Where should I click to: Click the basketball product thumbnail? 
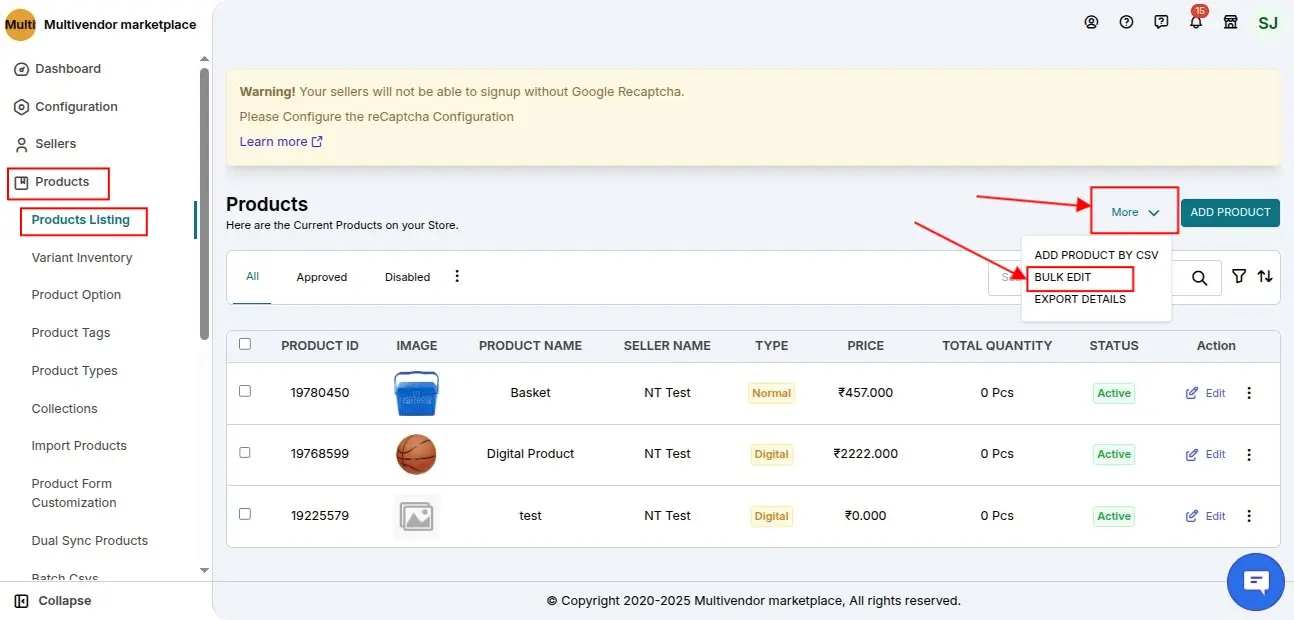pos(416,454)
